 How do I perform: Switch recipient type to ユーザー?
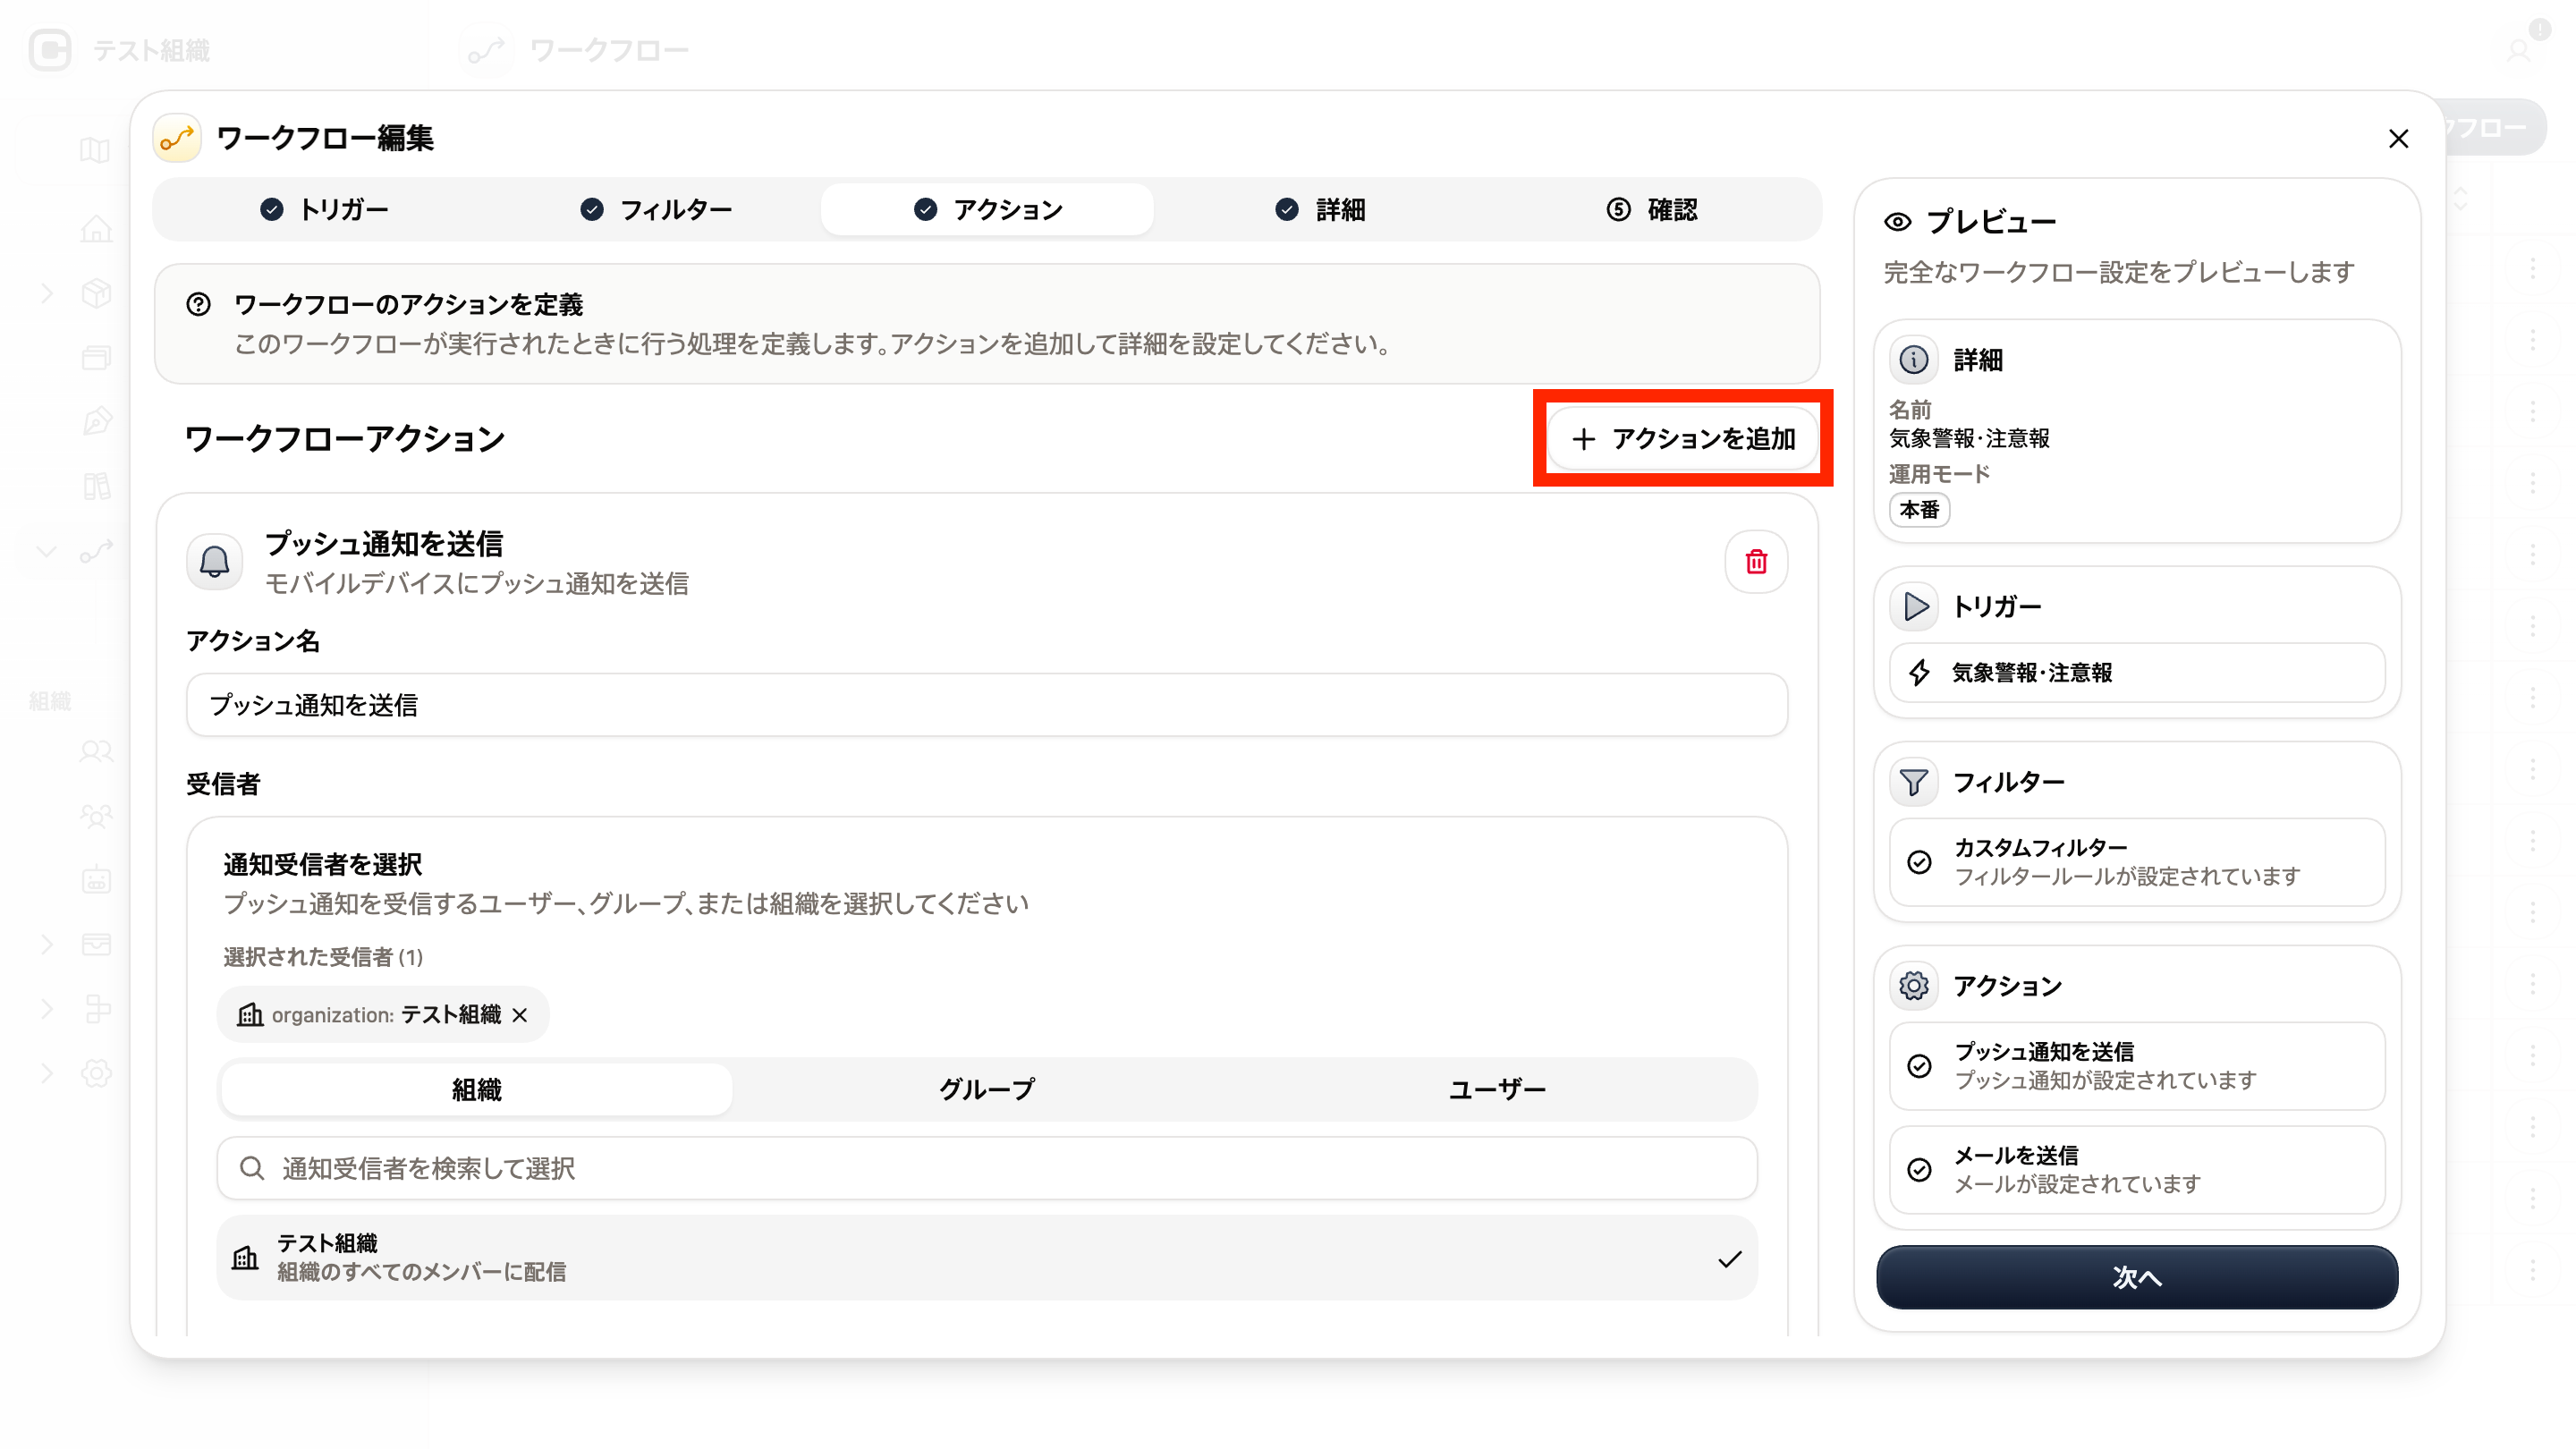click(x=1497, y=1090)
